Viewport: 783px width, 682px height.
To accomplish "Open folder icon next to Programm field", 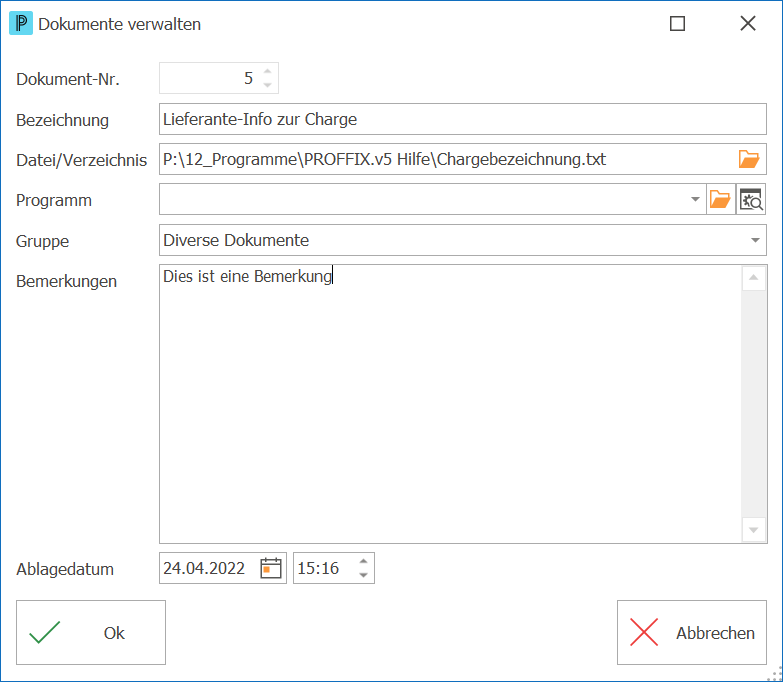I will (x=720, y=200).
